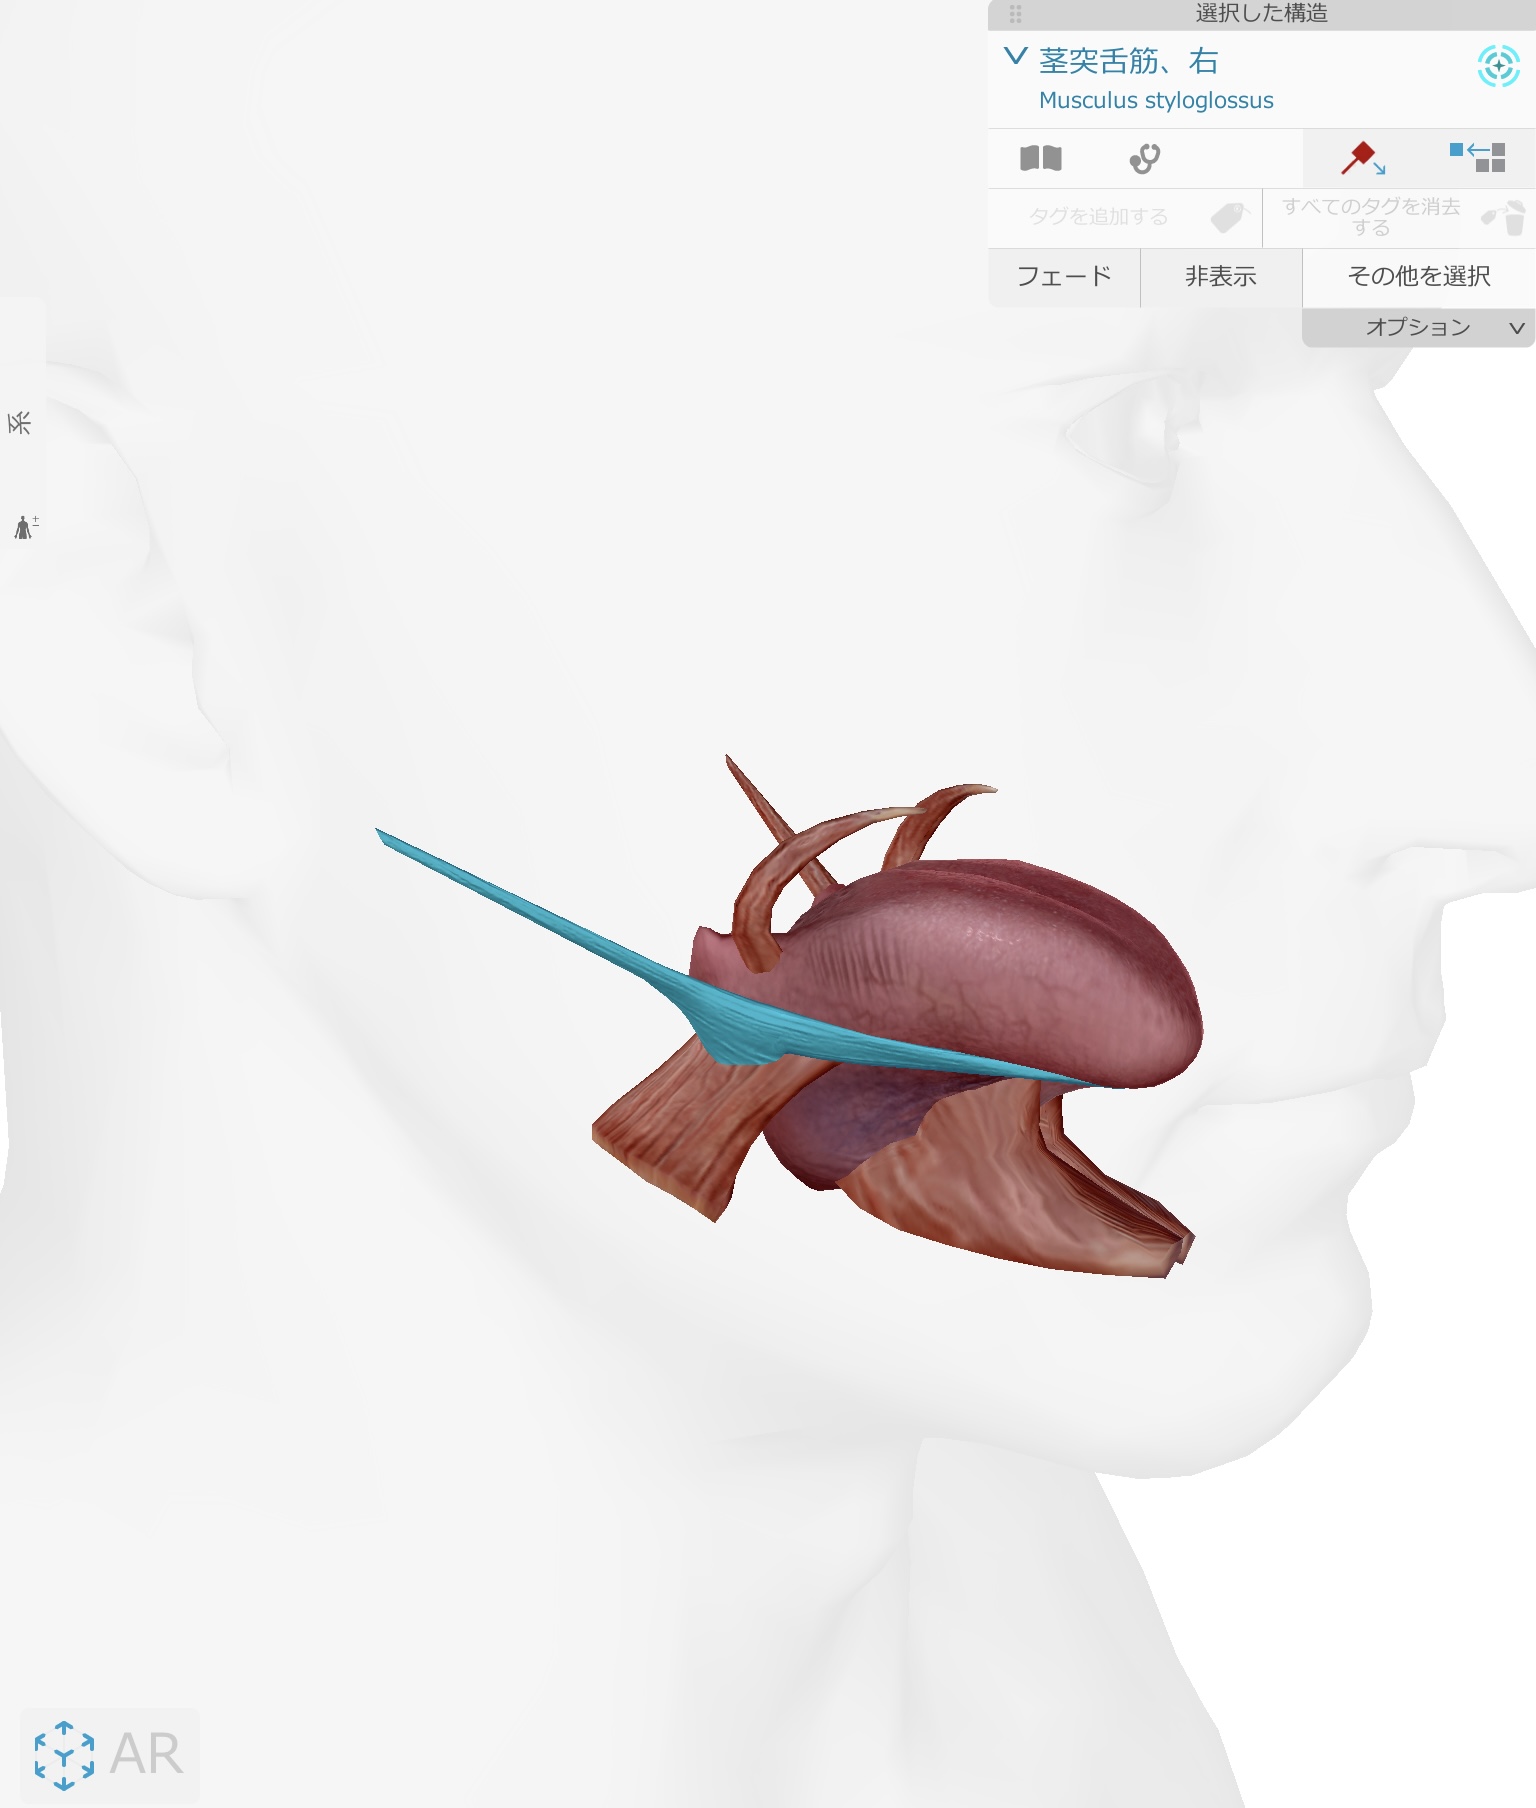
Task: Click タグを追加する button
Action: tap(1125, 217)
